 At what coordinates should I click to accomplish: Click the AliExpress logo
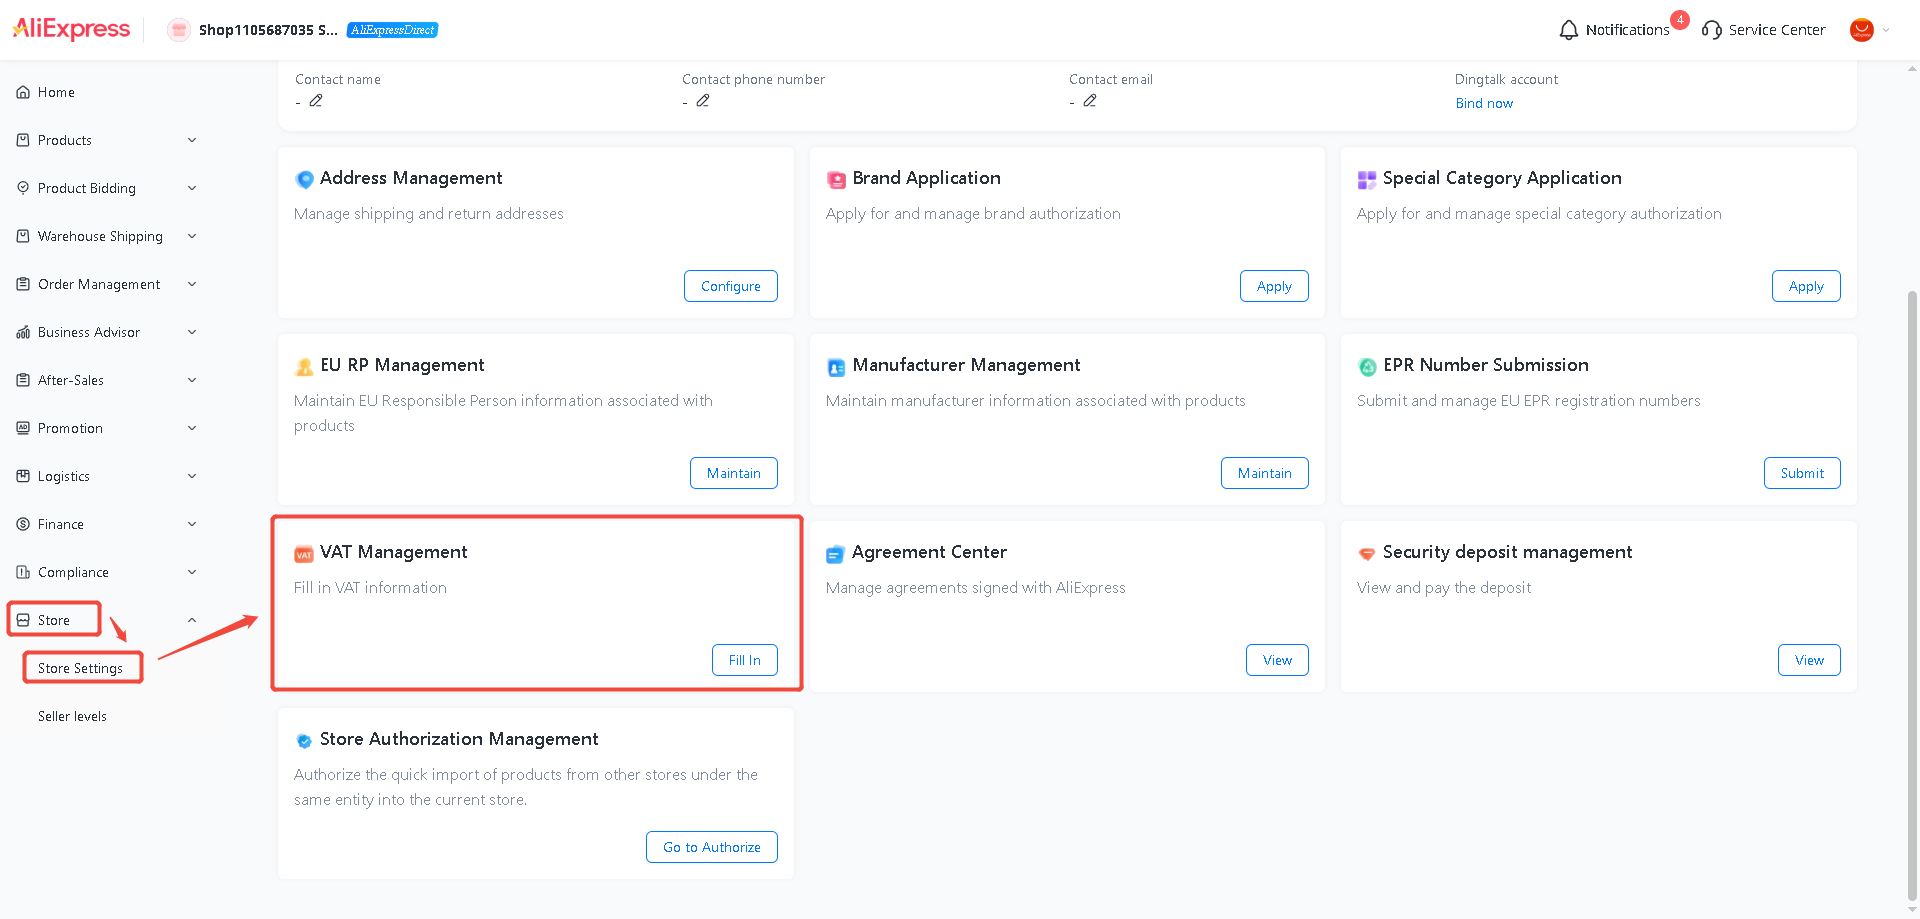(x=71, y=29)
